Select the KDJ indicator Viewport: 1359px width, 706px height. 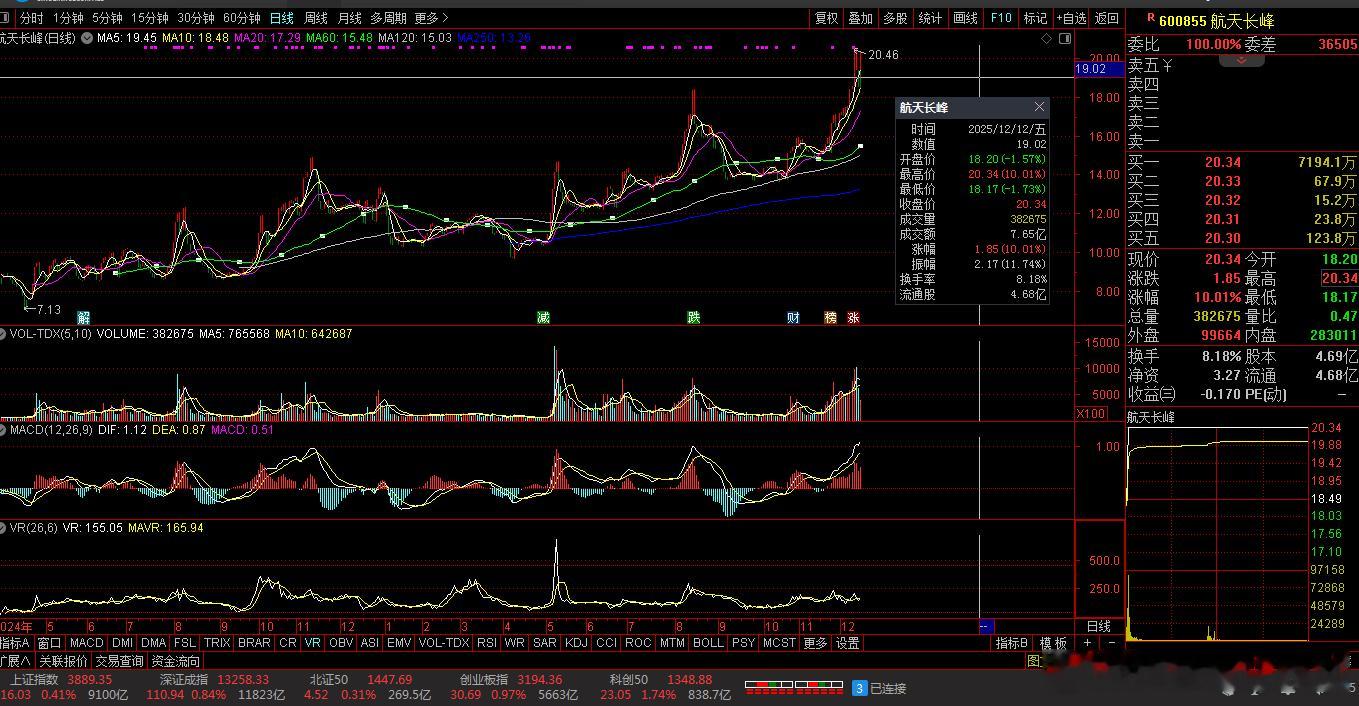click(576, 643)
